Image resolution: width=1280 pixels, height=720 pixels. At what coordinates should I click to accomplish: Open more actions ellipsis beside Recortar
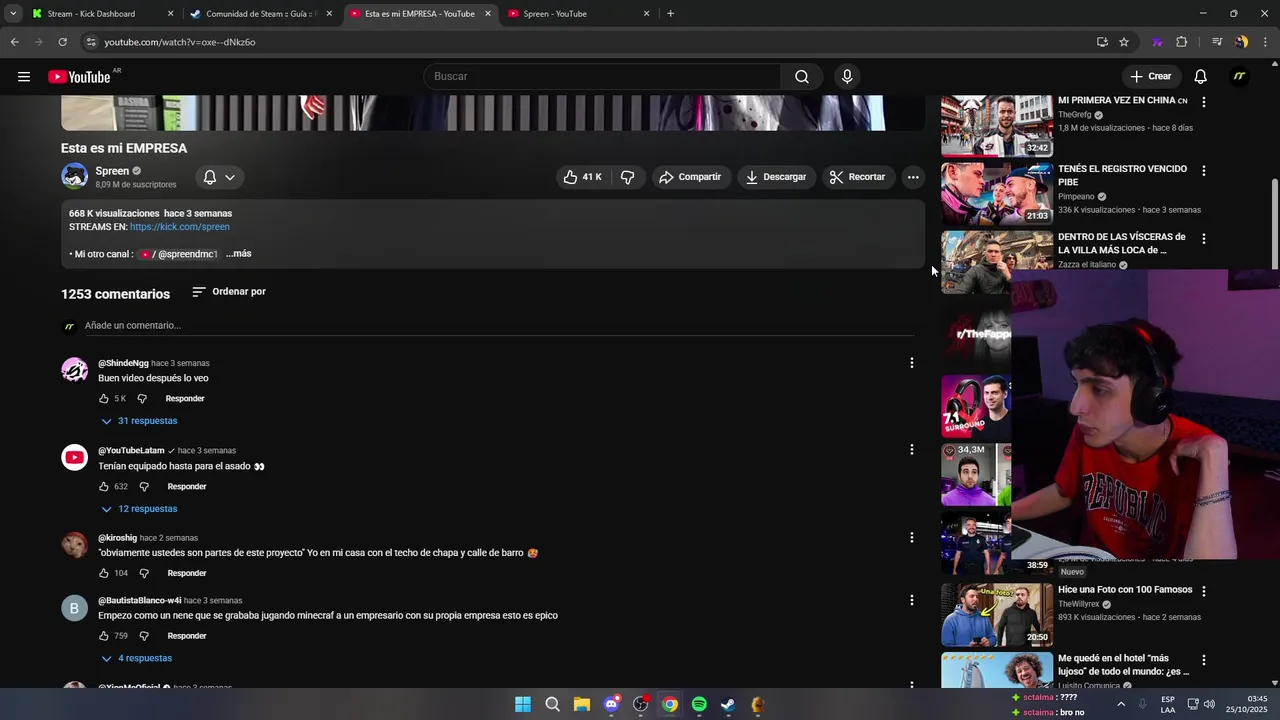[x=913, y=177]
